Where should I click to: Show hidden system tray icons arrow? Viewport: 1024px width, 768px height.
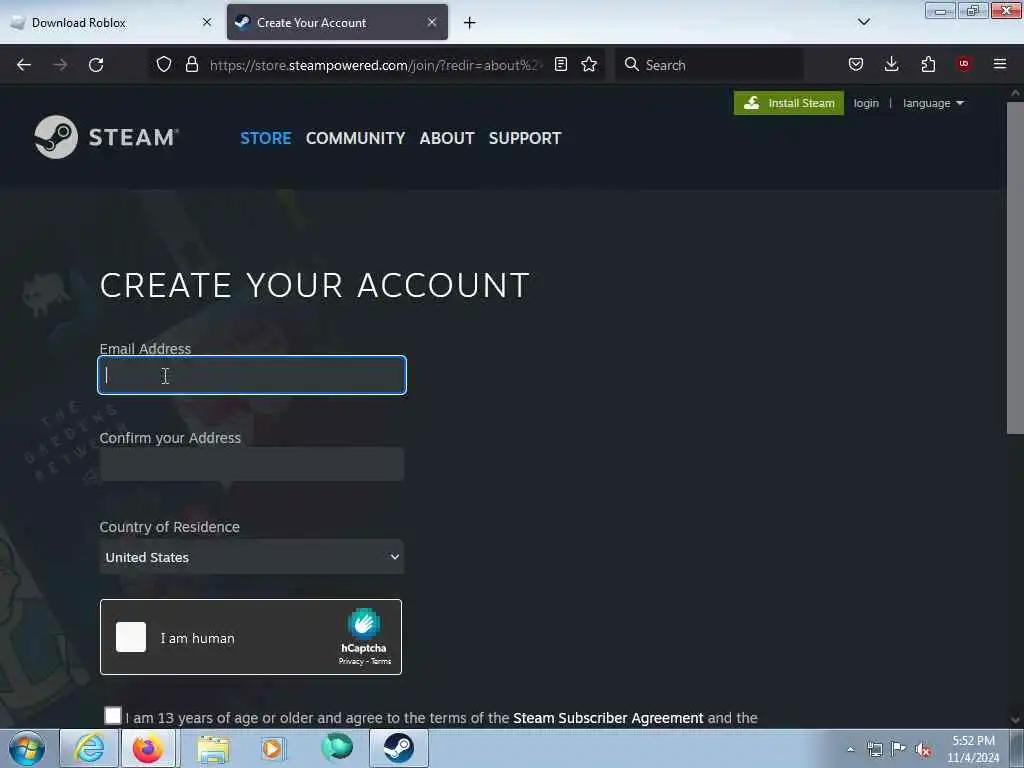[x=850, y=750]
